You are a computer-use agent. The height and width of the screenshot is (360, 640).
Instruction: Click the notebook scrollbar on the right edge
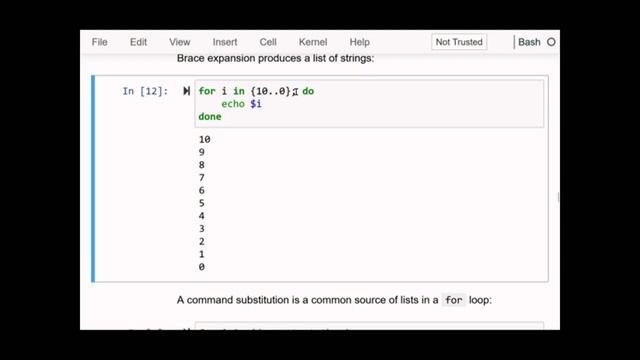pos(558,198)
